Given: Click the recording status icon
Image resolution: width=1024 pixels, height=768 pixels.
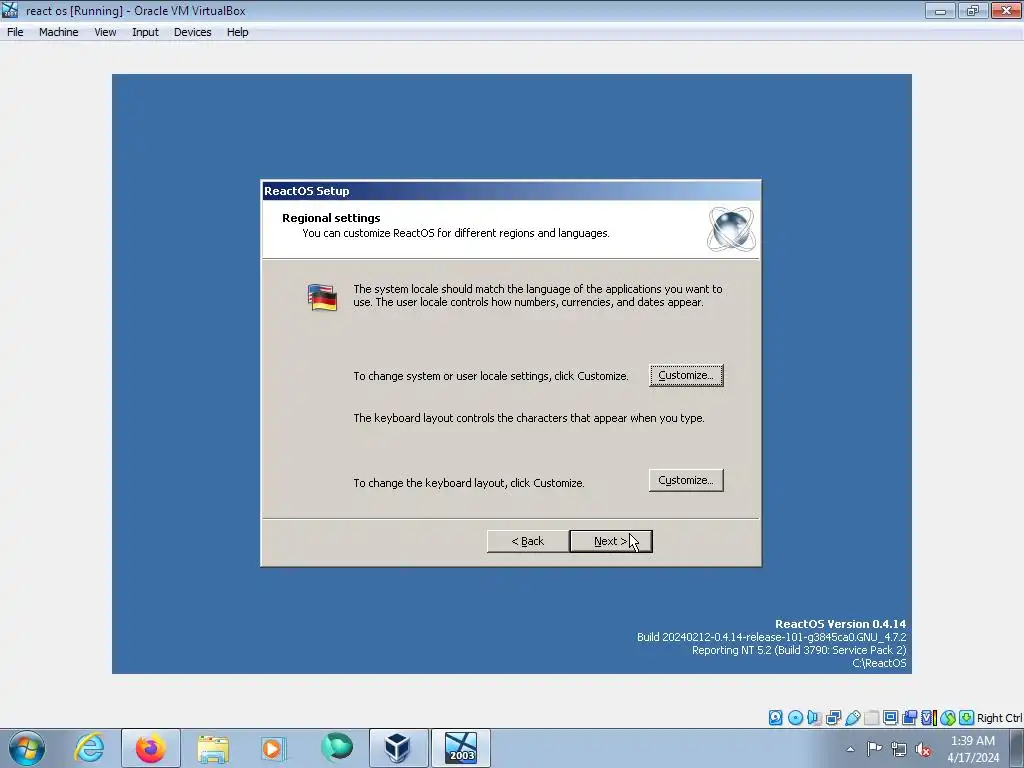Looking at the screenshot, I should click(x=910, y=718).
